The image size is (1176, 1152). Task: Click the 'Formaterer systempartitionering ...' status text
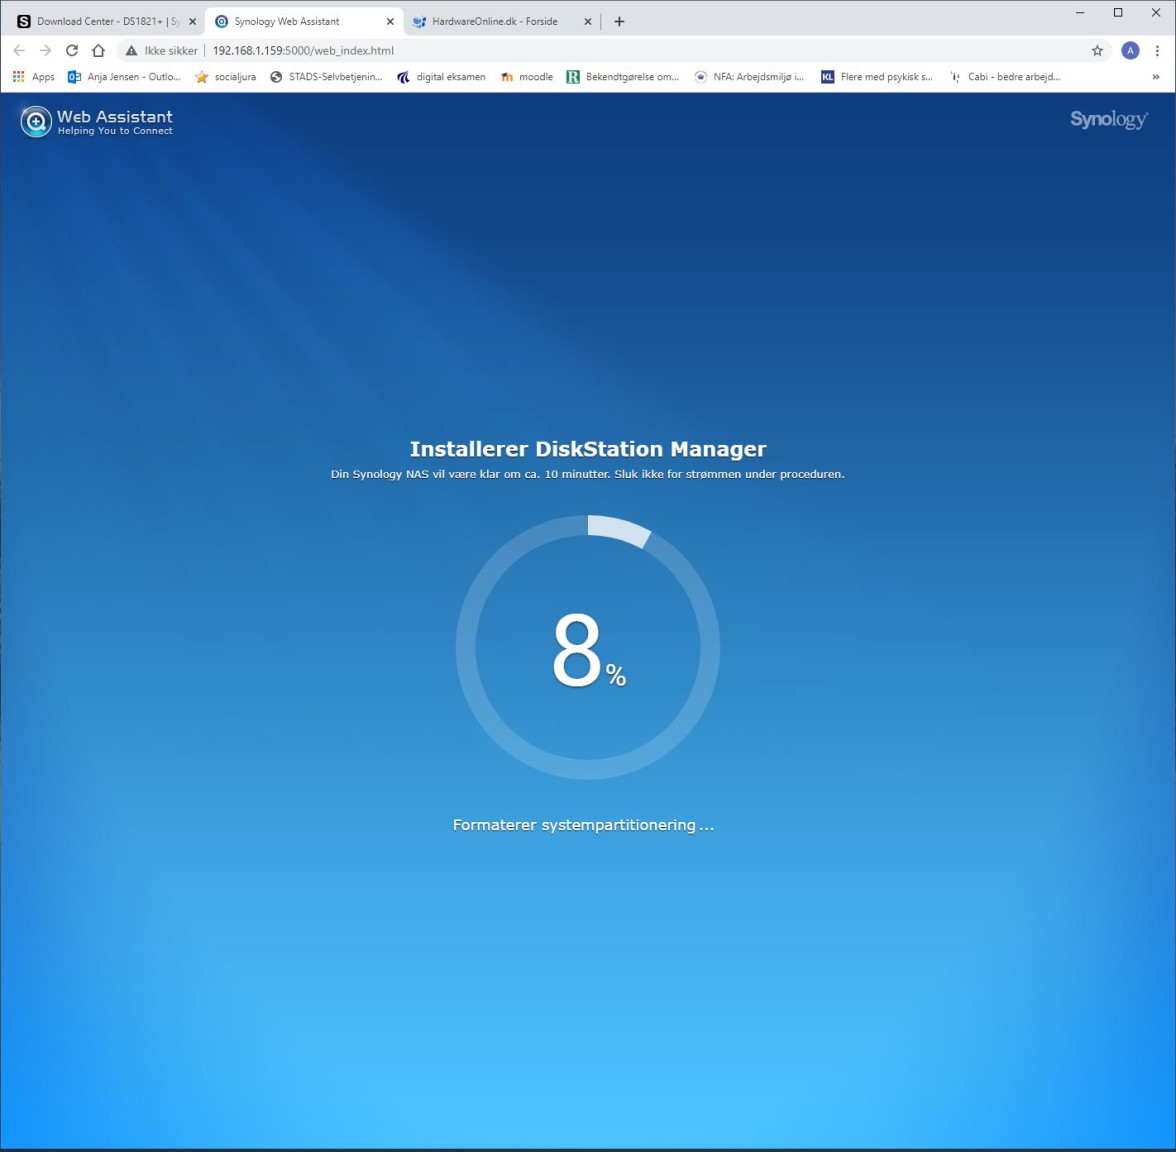583,825
